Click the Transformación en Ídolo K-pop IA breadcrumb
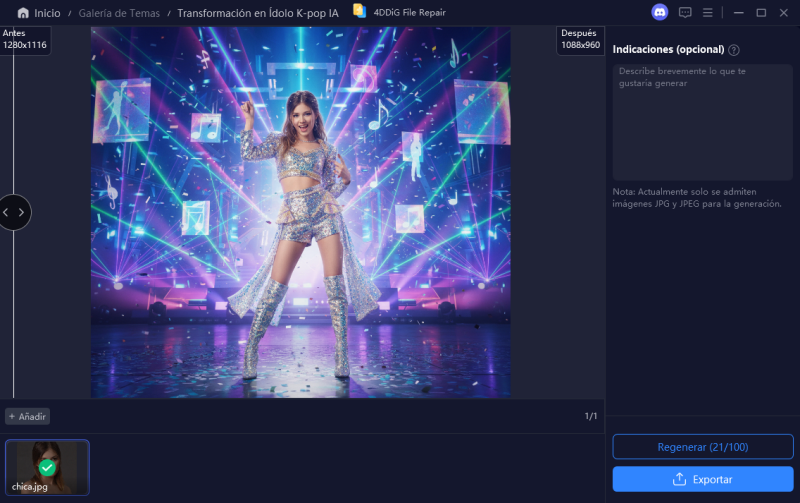Screen dimensions: 800x503 pos(257,13)
